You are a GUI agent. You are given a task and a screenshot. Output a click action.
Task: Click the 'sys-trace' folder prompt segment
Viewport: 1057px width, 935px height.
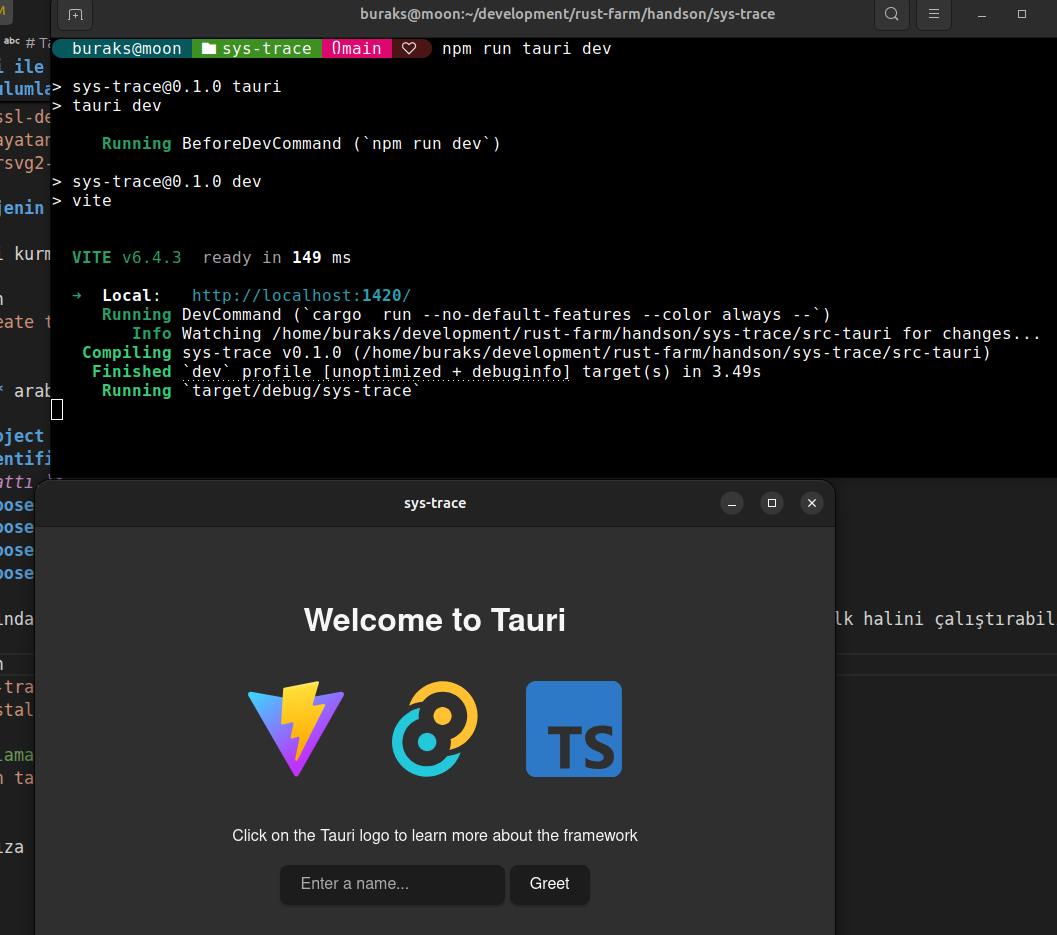click(x=258, y=49)
